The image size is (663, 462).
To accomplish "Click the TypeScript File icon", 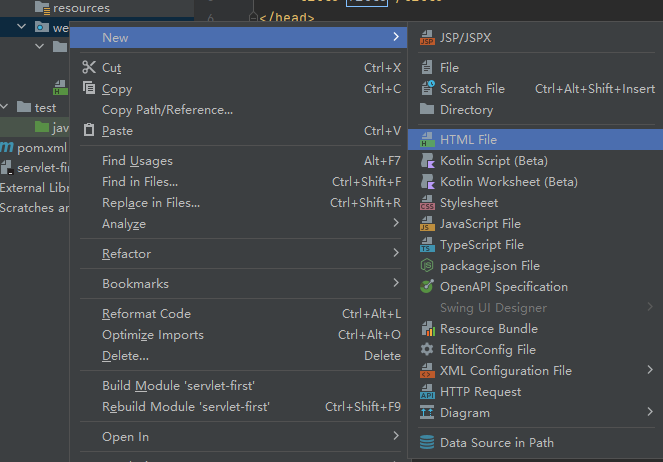I will coord(427,245).
